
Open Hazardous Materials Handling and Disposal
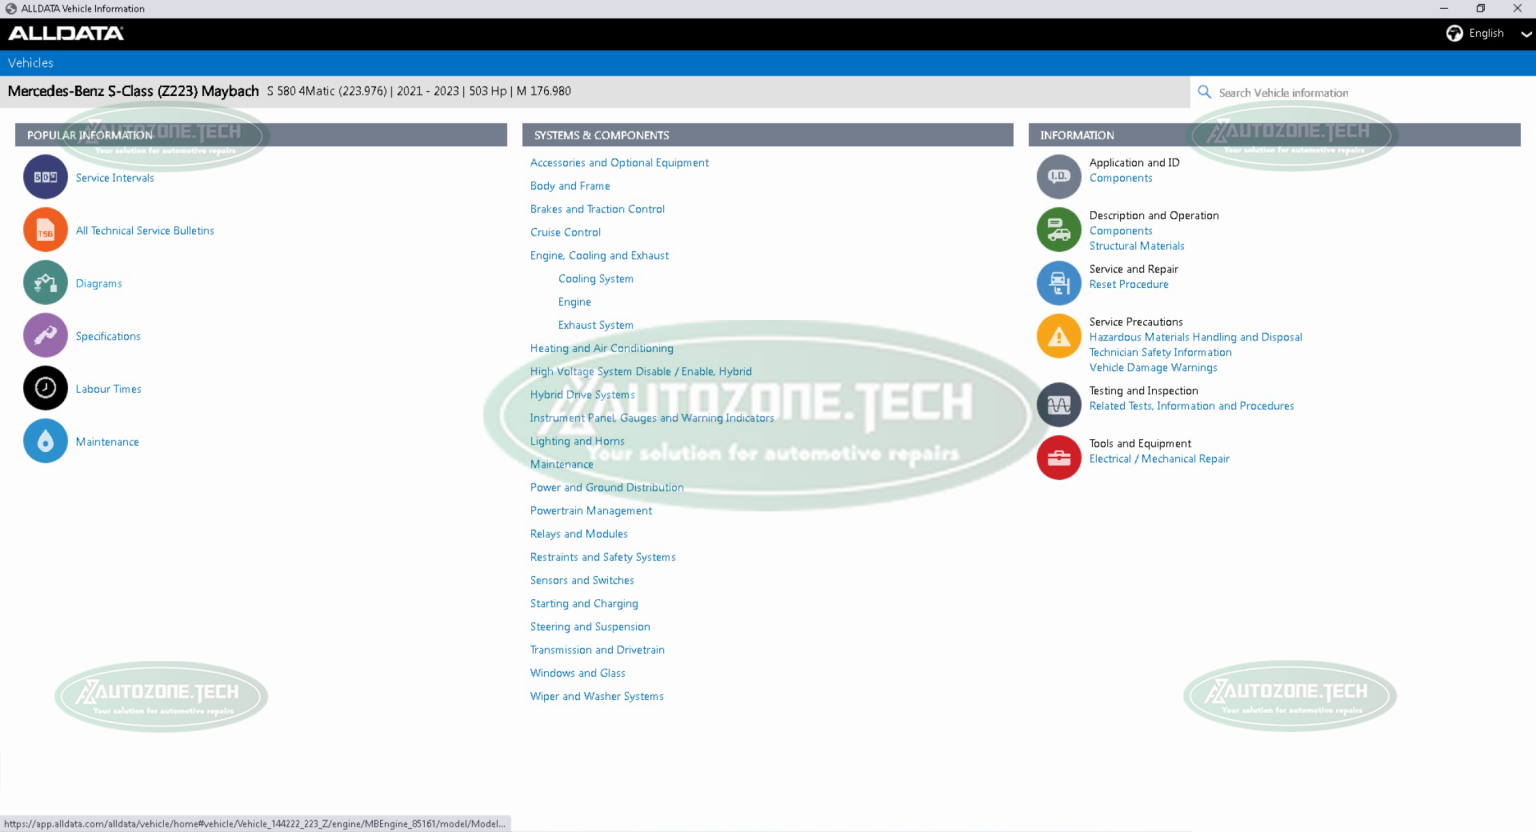(x=1195, y=336)
